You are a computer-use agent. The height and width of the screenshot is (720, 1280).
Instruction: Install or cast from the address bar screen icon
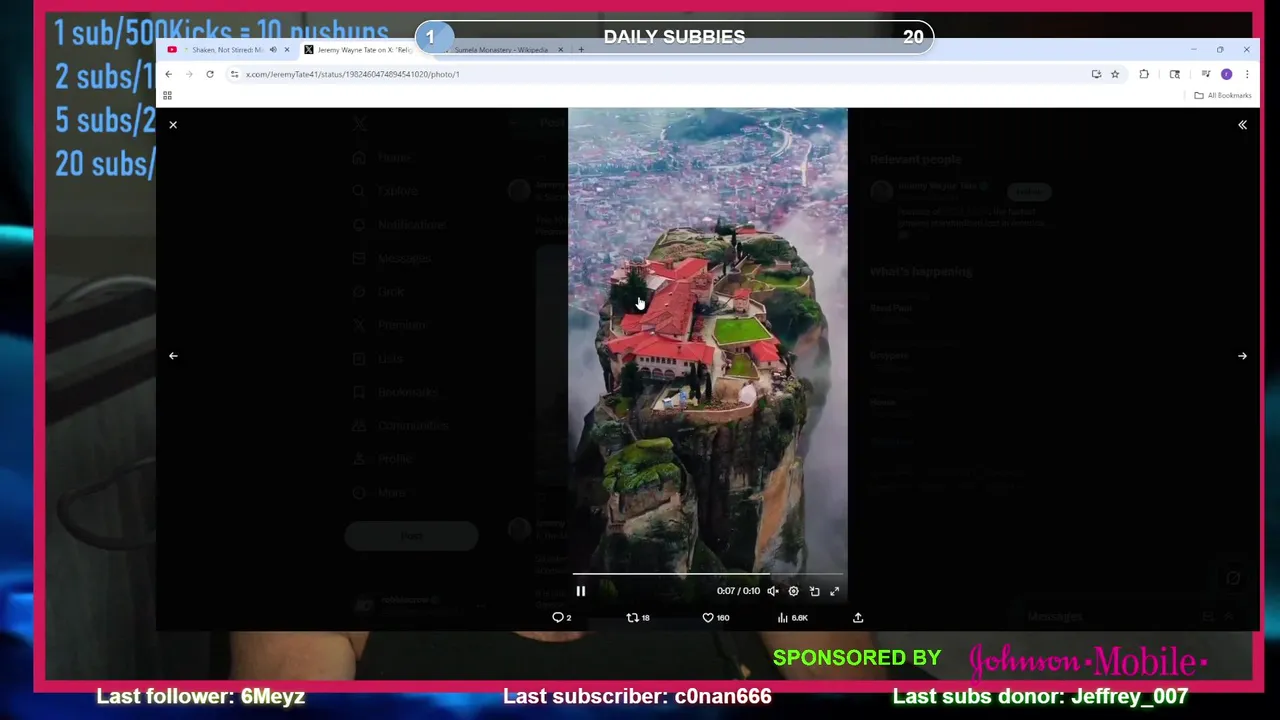pyautogui.click(x=1096, y=74)
